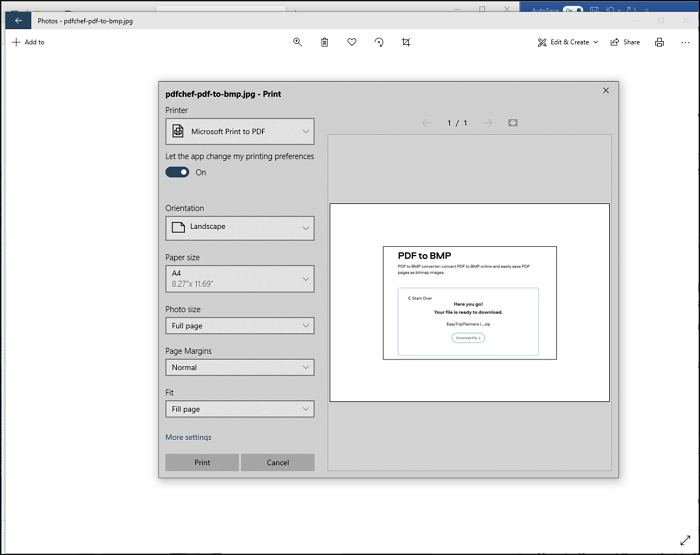
Task: Open the Edit & Create menu
Action: pos(567,42)
